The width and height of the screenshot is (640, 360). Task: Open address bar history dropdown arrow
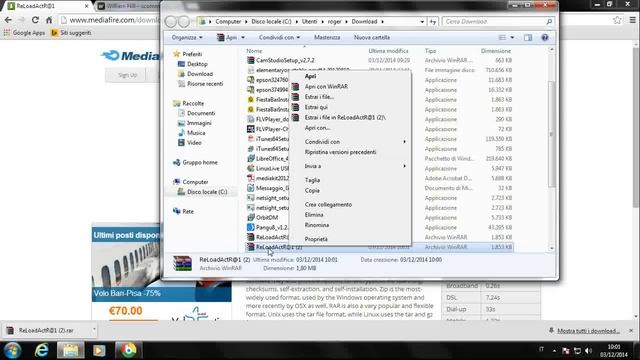click(422, 22)
